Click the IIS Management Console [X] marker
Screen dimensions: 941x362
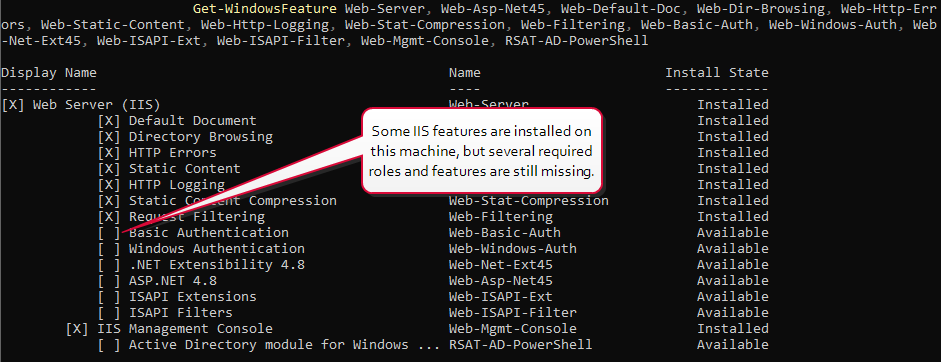click(77, 329)
